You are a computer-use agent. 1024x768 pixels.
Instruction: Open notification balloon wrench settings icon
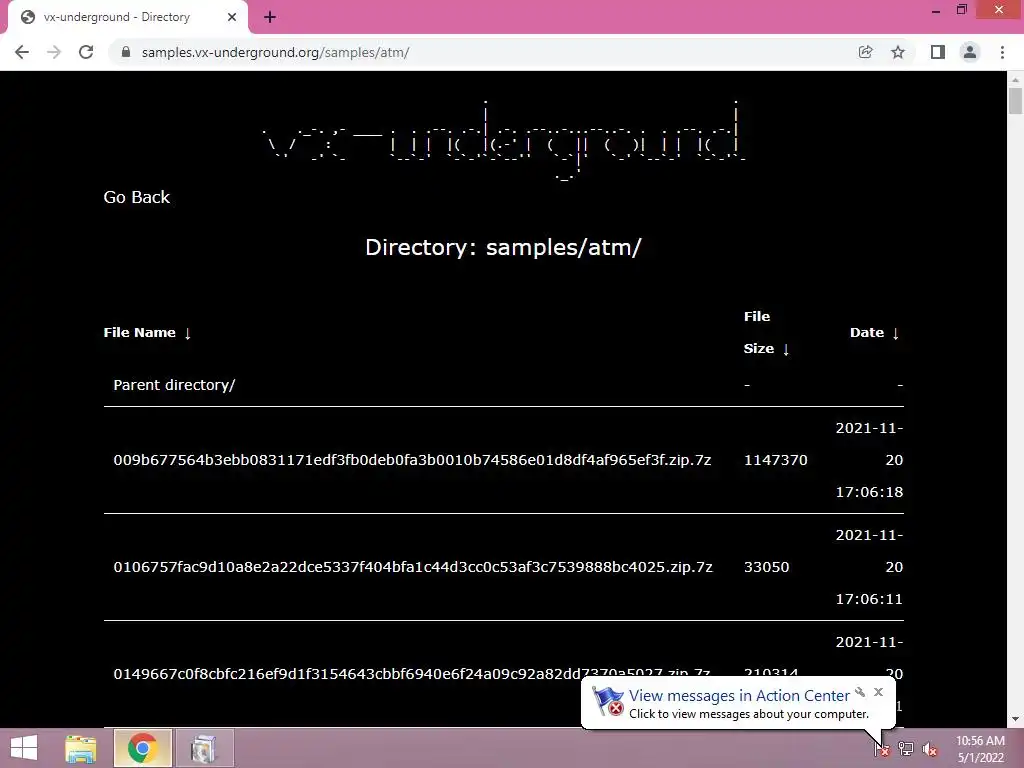[860, 692]
